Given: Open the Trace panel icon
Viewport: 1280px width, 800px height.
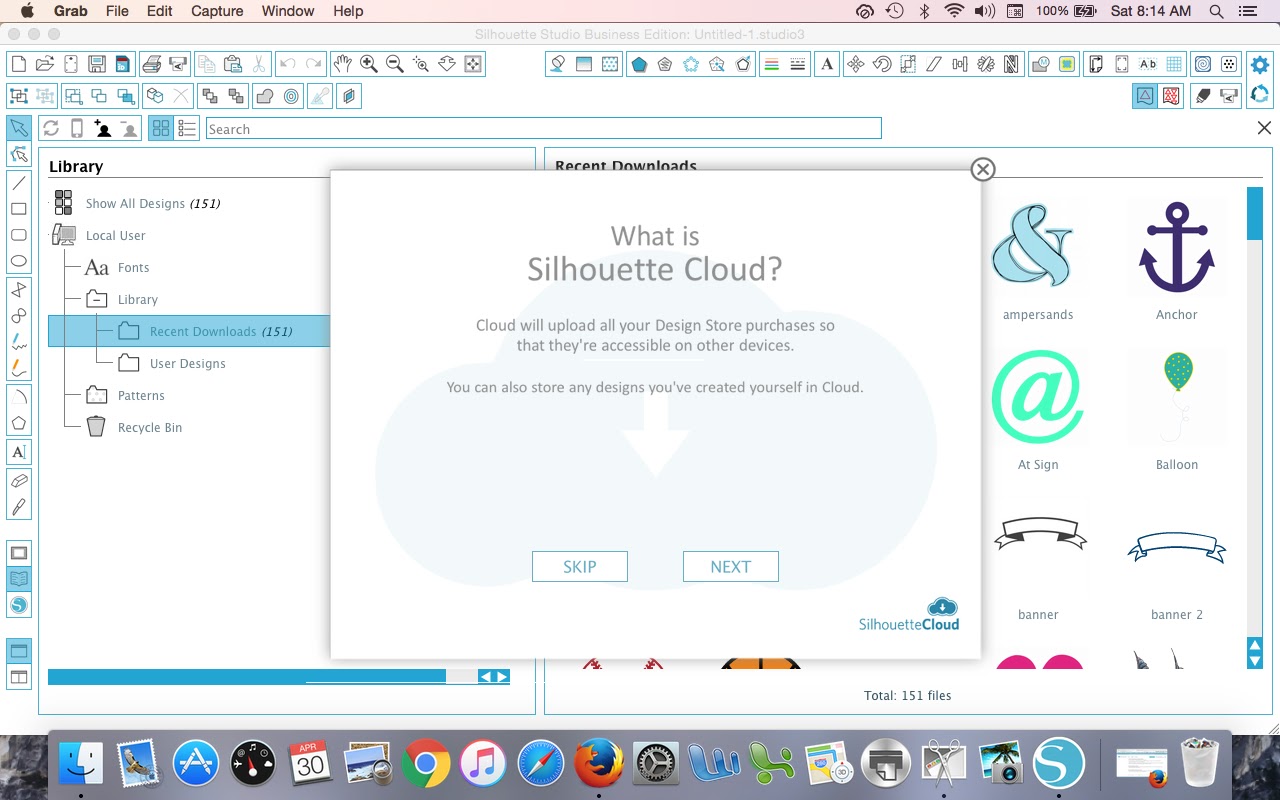Looking at the screenshot, I should (x=1203, y=64).
